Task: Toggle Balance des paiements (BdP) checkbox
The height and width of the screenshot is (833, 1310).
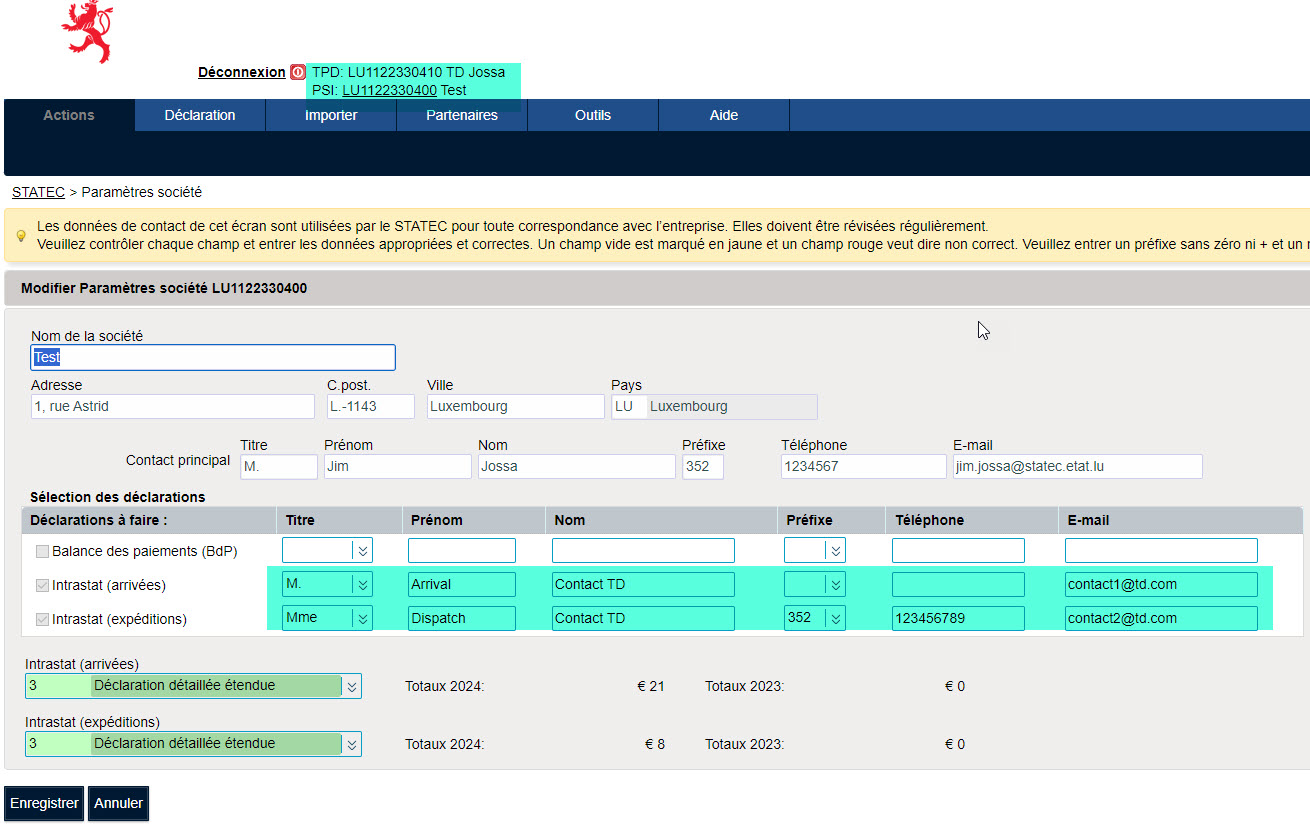Action: [x=42, y=551]
